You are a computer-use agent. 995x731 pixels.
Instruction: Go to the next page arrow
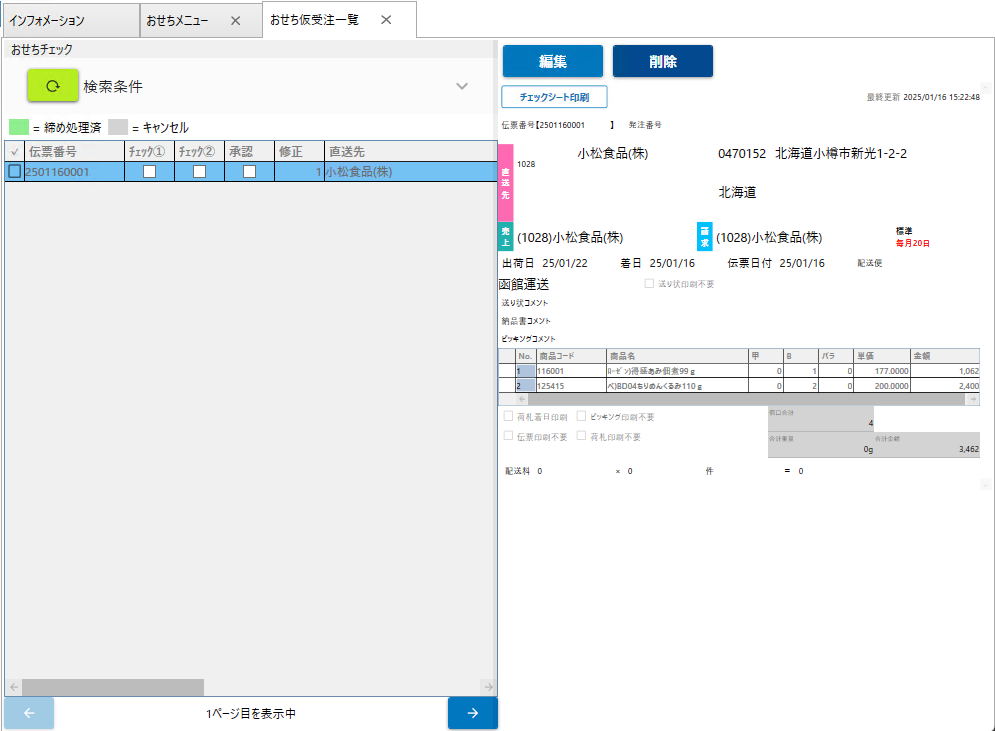click(473, 713)
